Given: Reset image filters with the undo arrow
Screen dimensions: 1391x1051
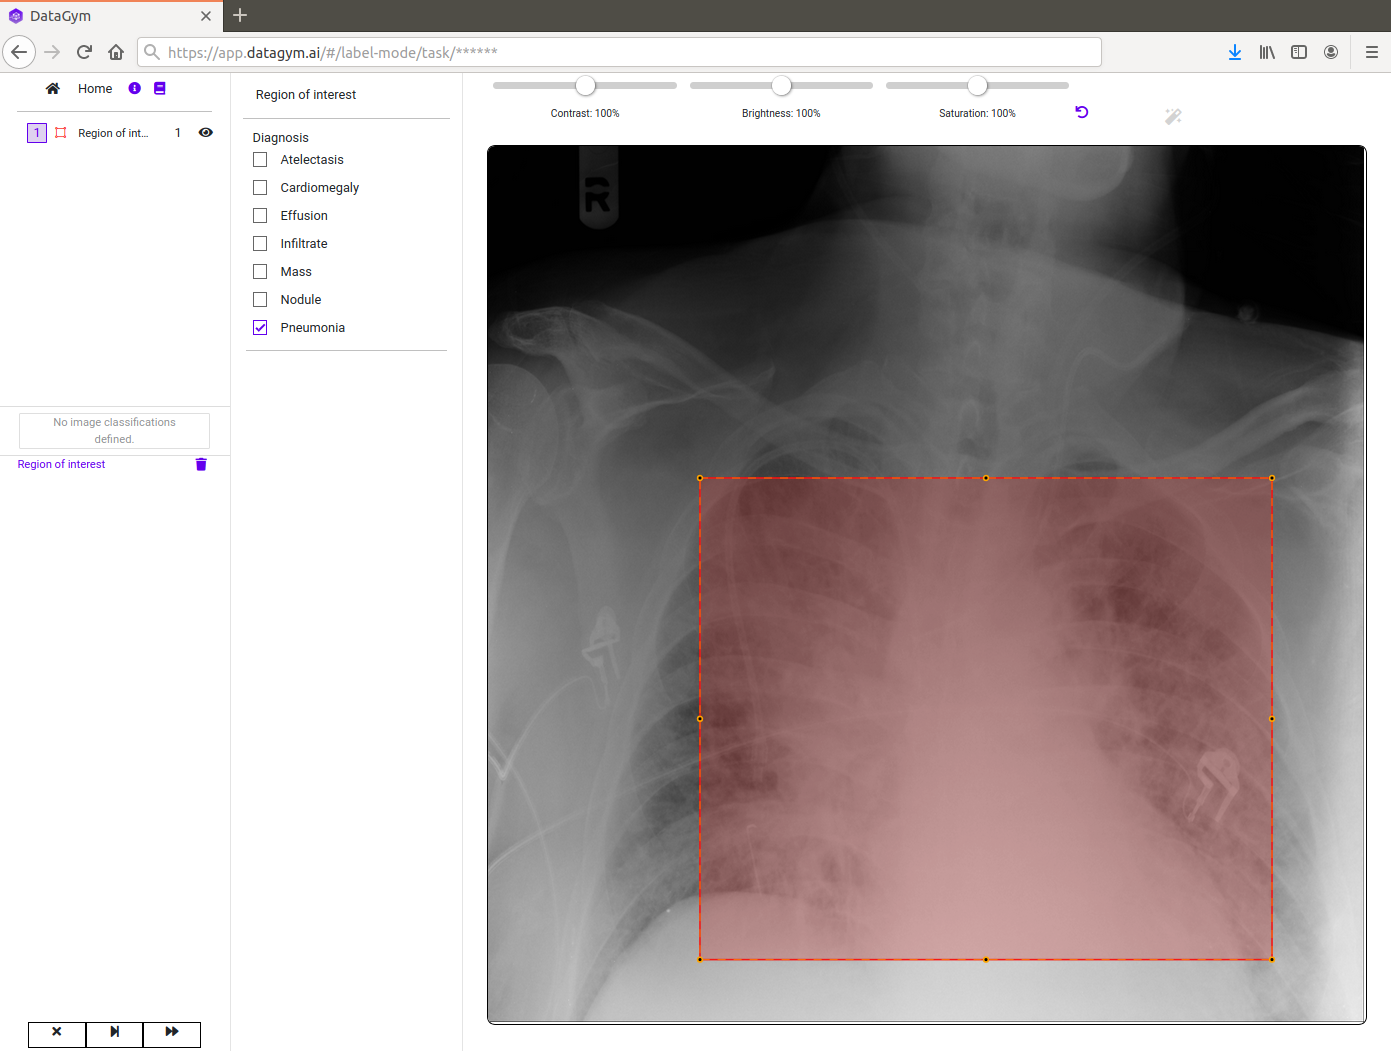Looking at the screenshot, I should click(x=1081, y=112).
